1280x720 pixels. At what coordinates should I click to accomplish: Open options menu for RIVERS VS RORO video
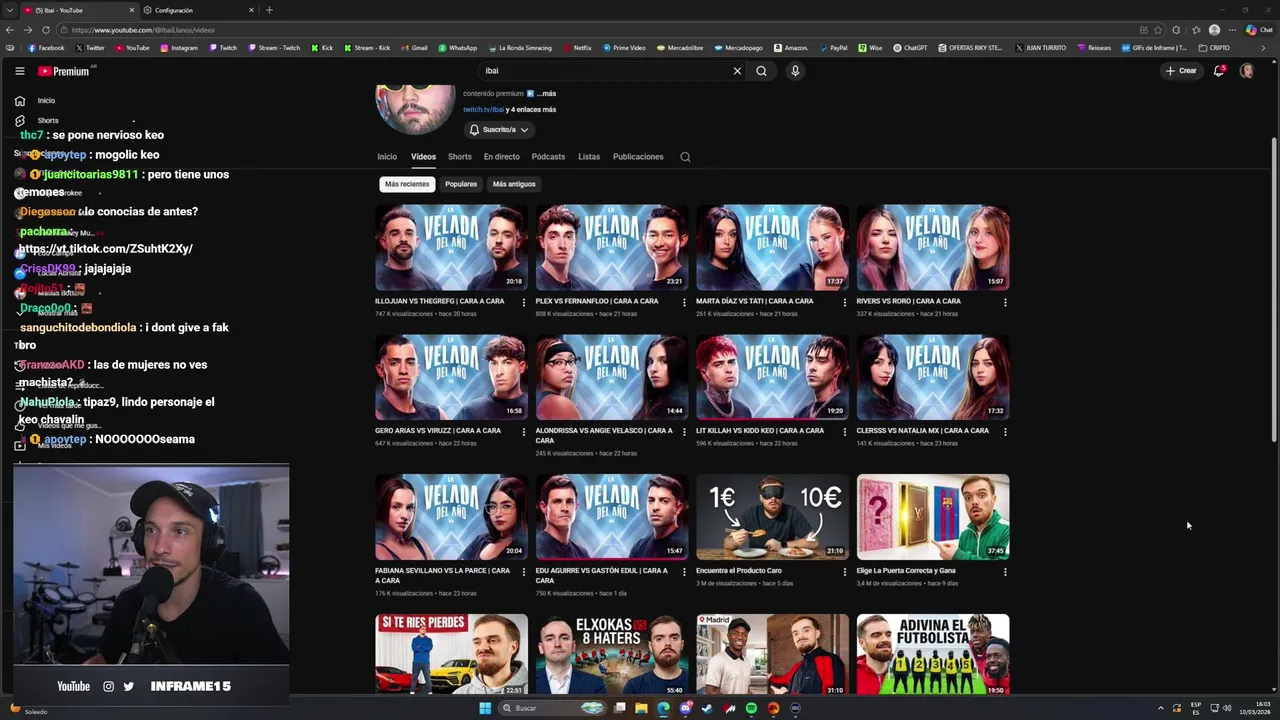(x=1005, y=302)
